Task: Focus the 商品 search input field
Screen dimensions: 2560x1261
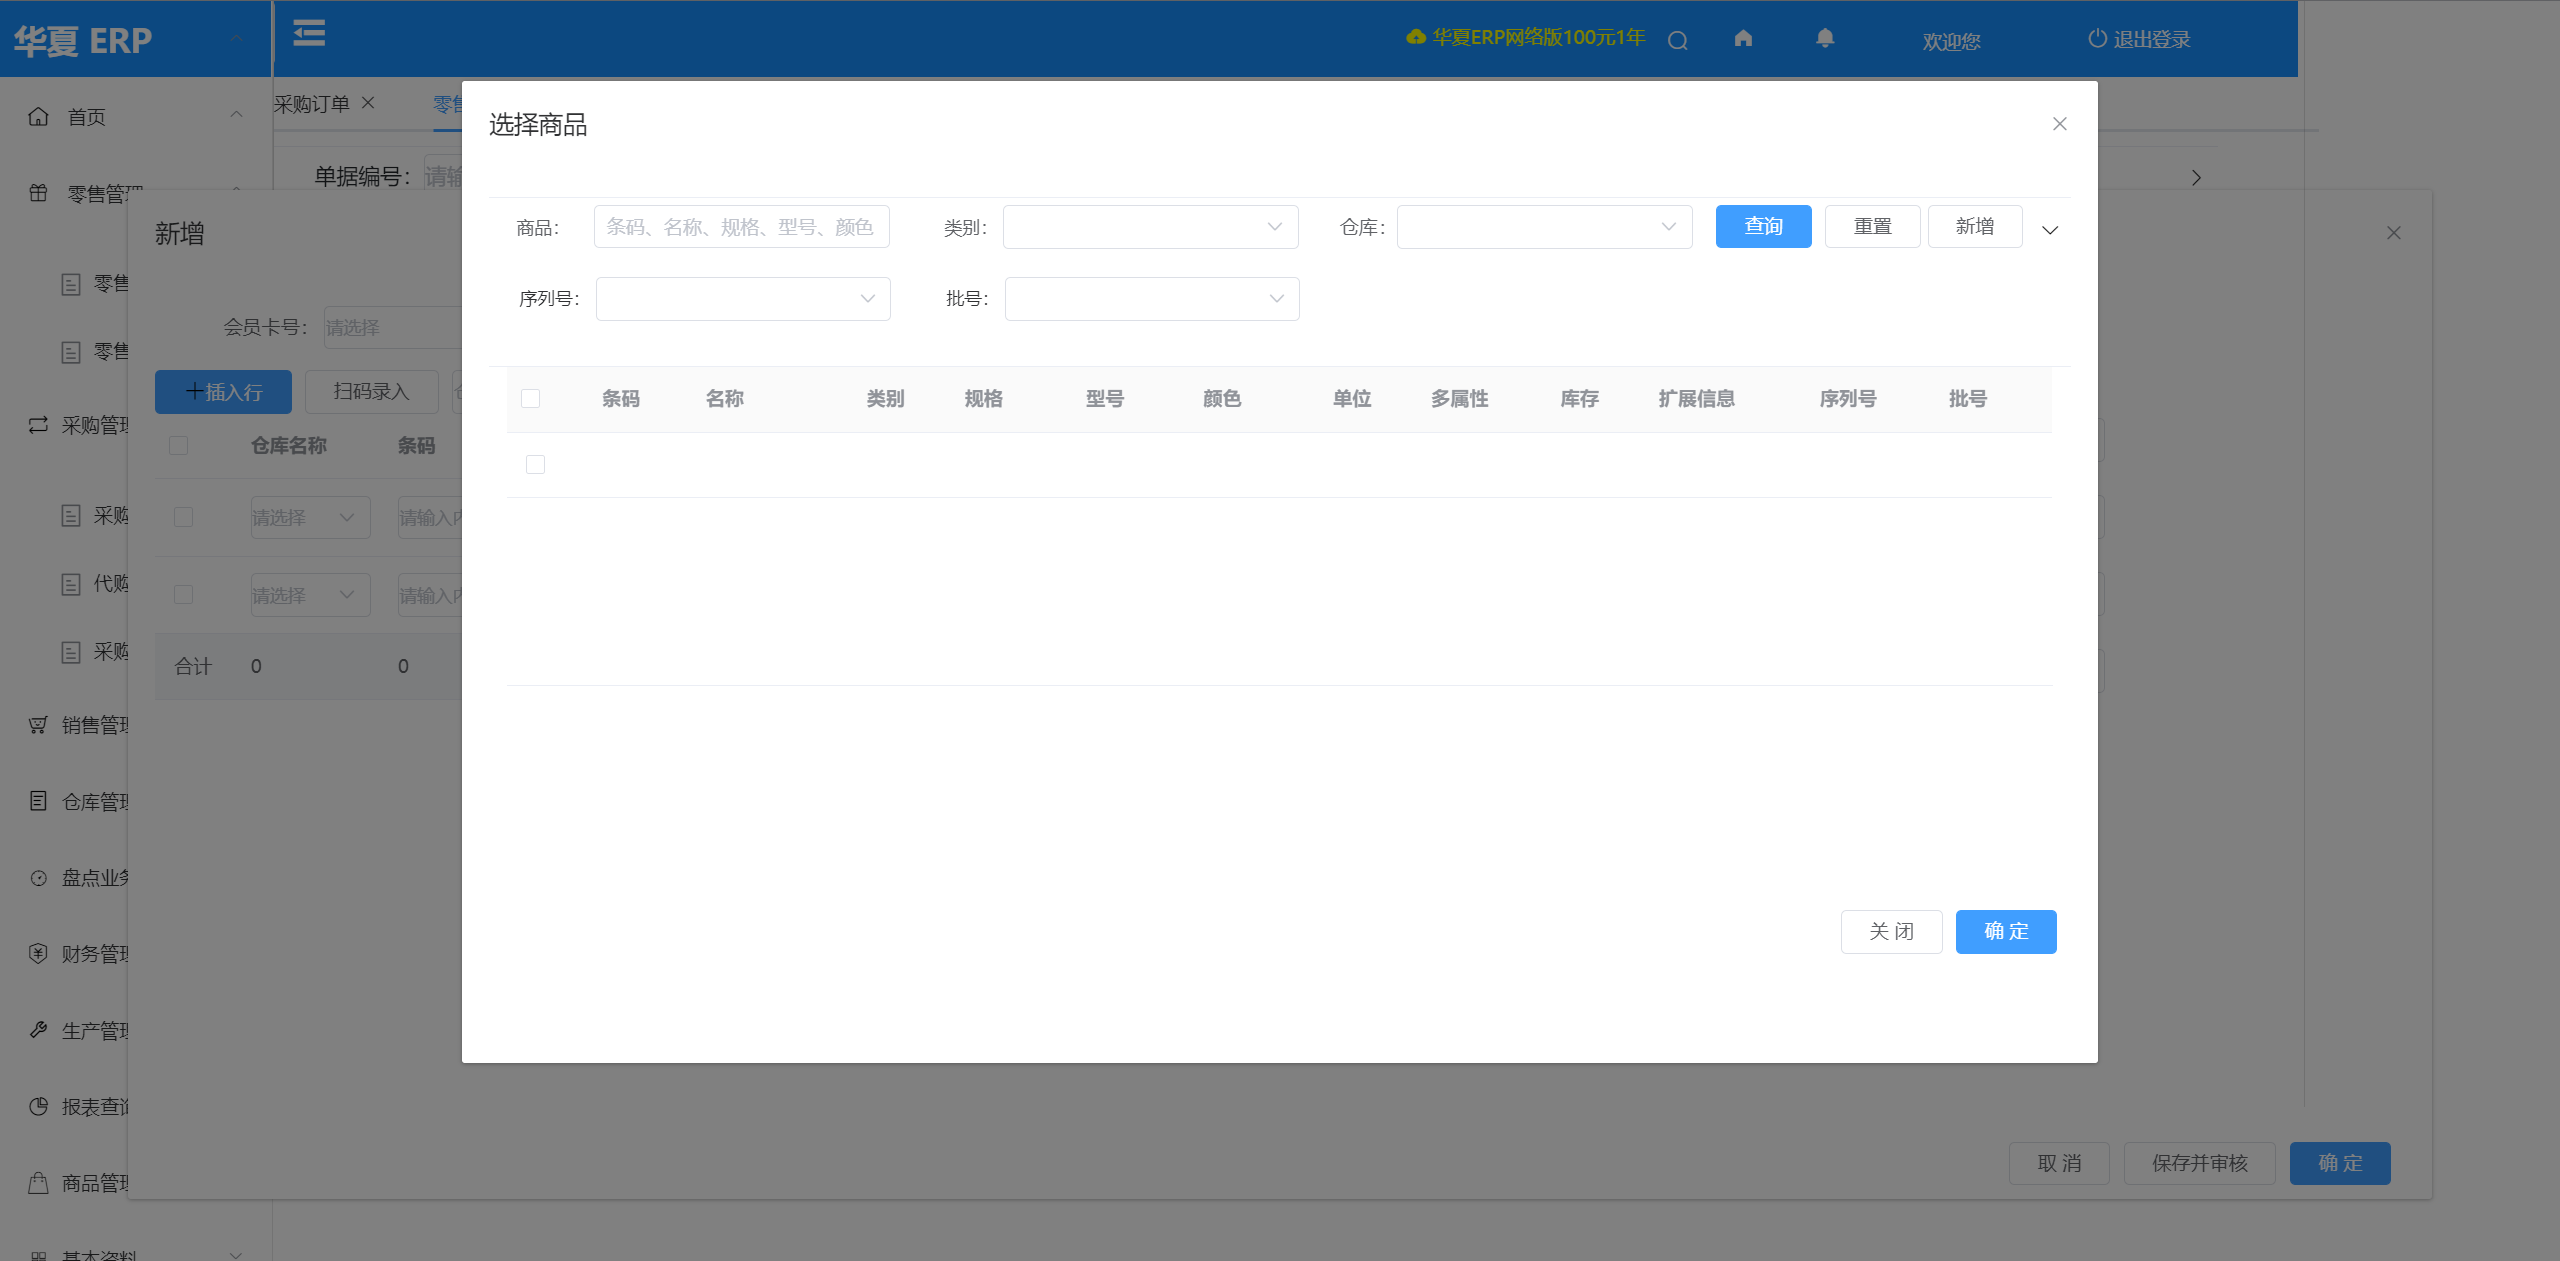Action: pyautogui.click(x=741, y=227)
